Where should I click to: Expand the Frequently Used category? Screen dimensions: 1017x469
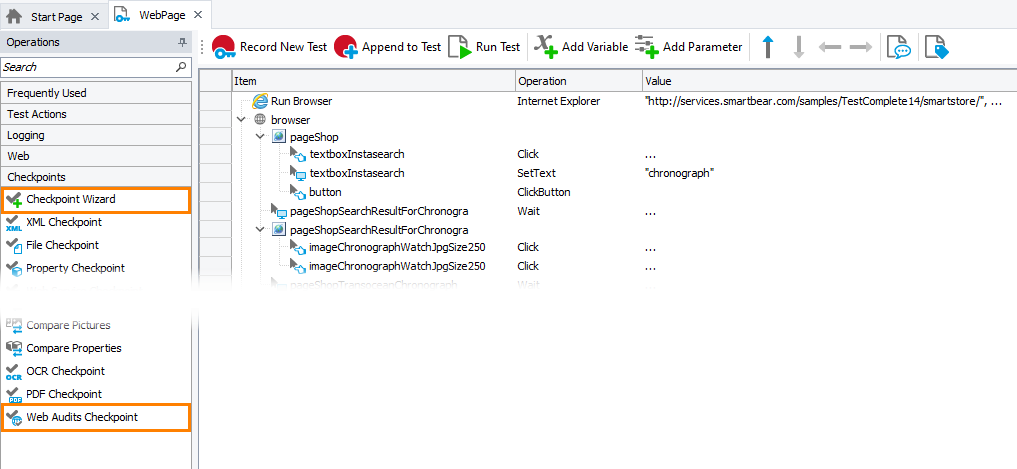(x=96, y=93)
